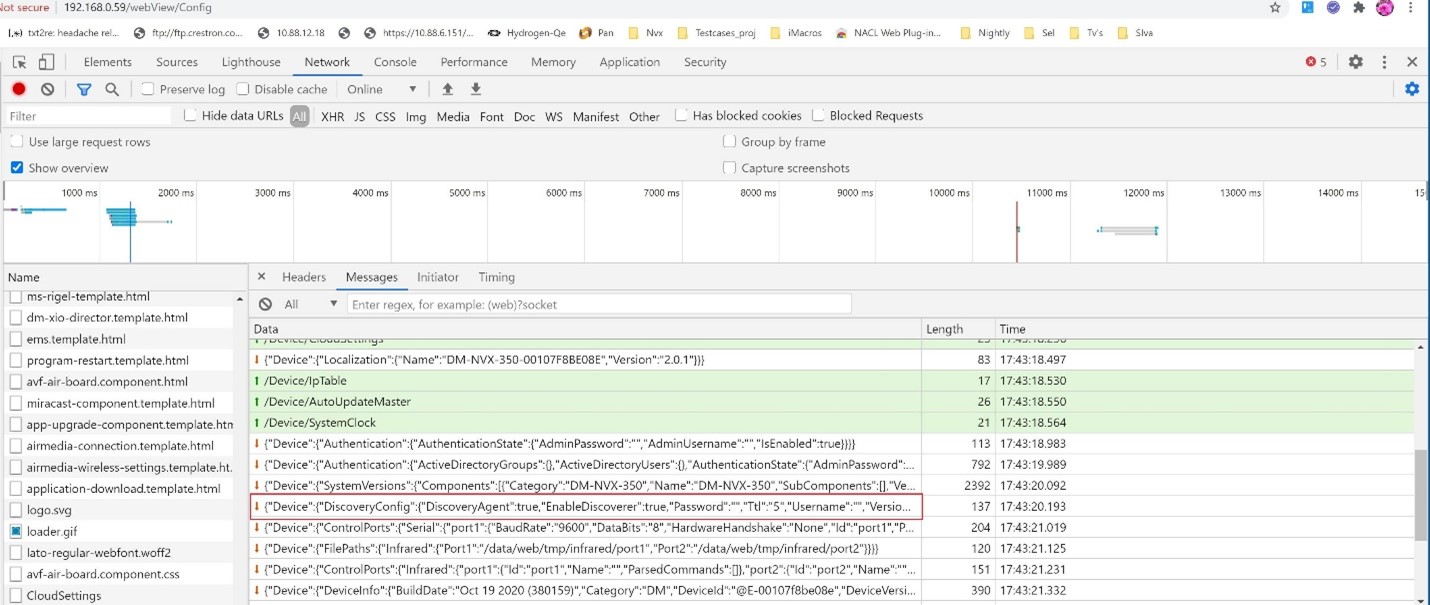Enable the Preserve log checkbox

point(147,89)
